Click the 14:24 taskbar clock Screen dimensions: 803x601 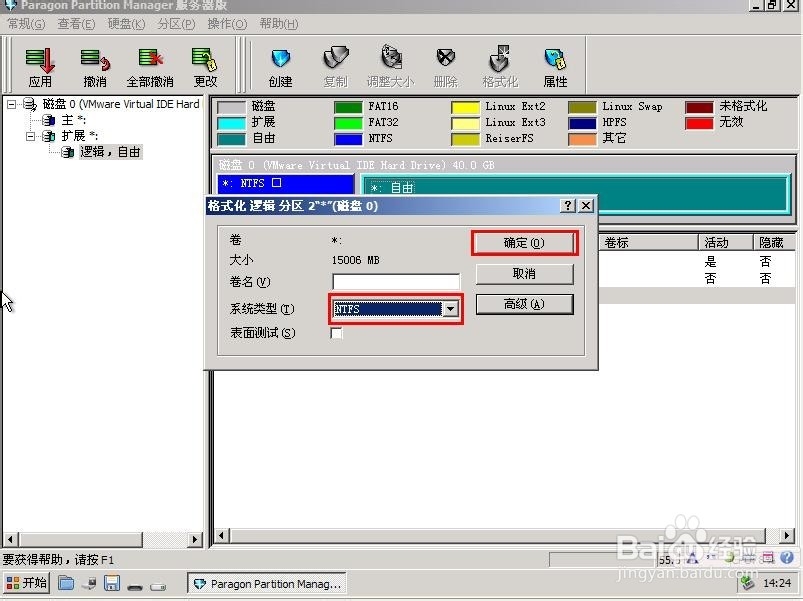click(777, 583)
